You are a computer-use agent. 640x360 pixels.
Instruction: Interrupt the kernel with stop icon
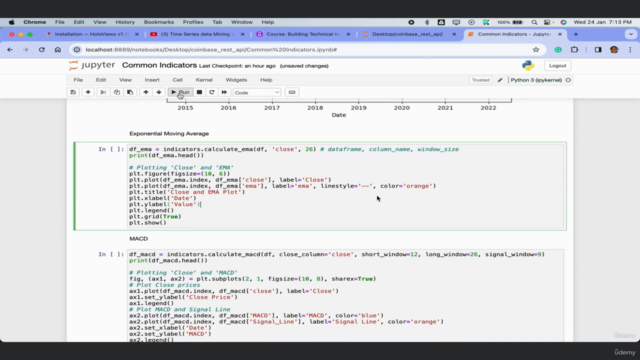pos(199,92)
